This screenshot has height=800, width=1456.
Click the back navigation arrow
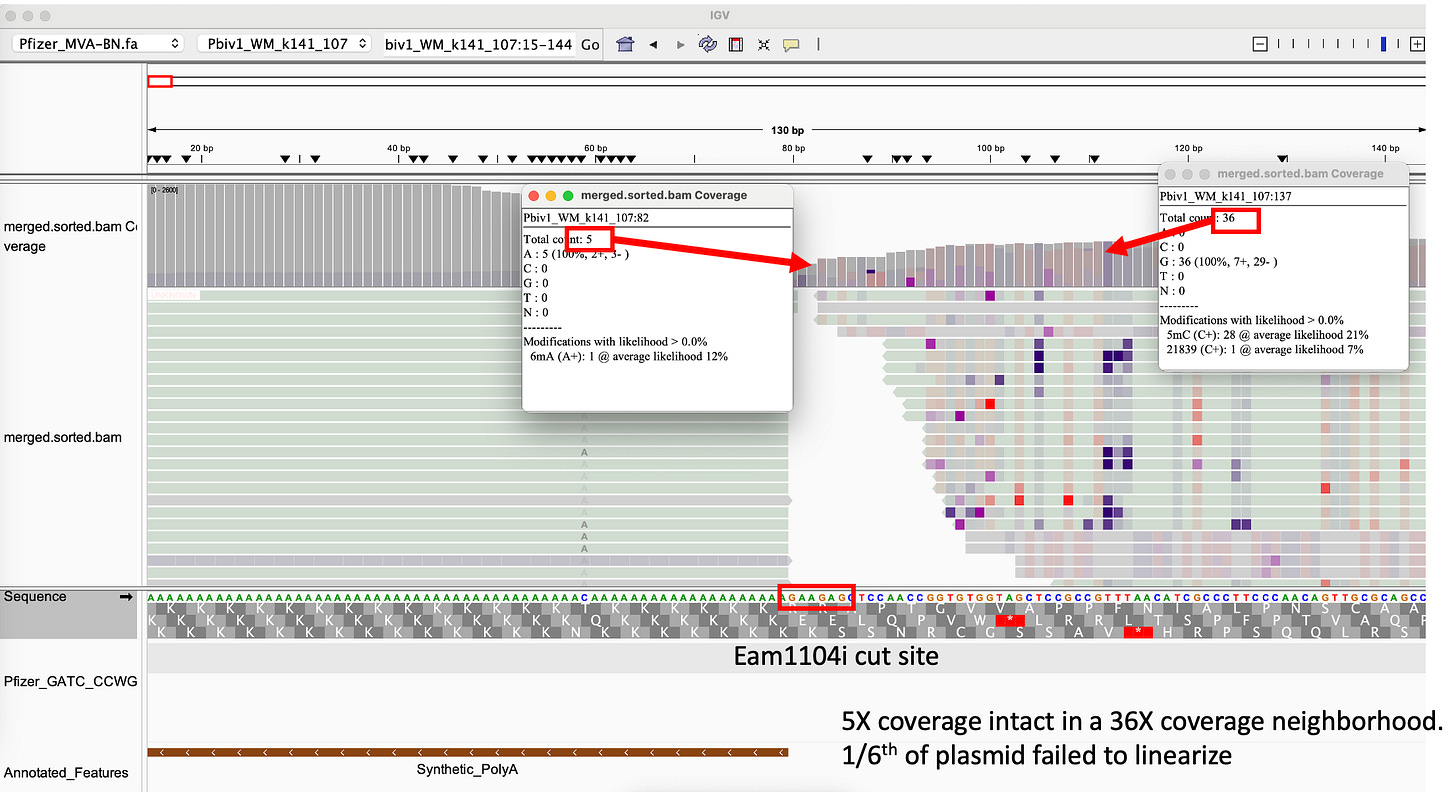[653, 44]
